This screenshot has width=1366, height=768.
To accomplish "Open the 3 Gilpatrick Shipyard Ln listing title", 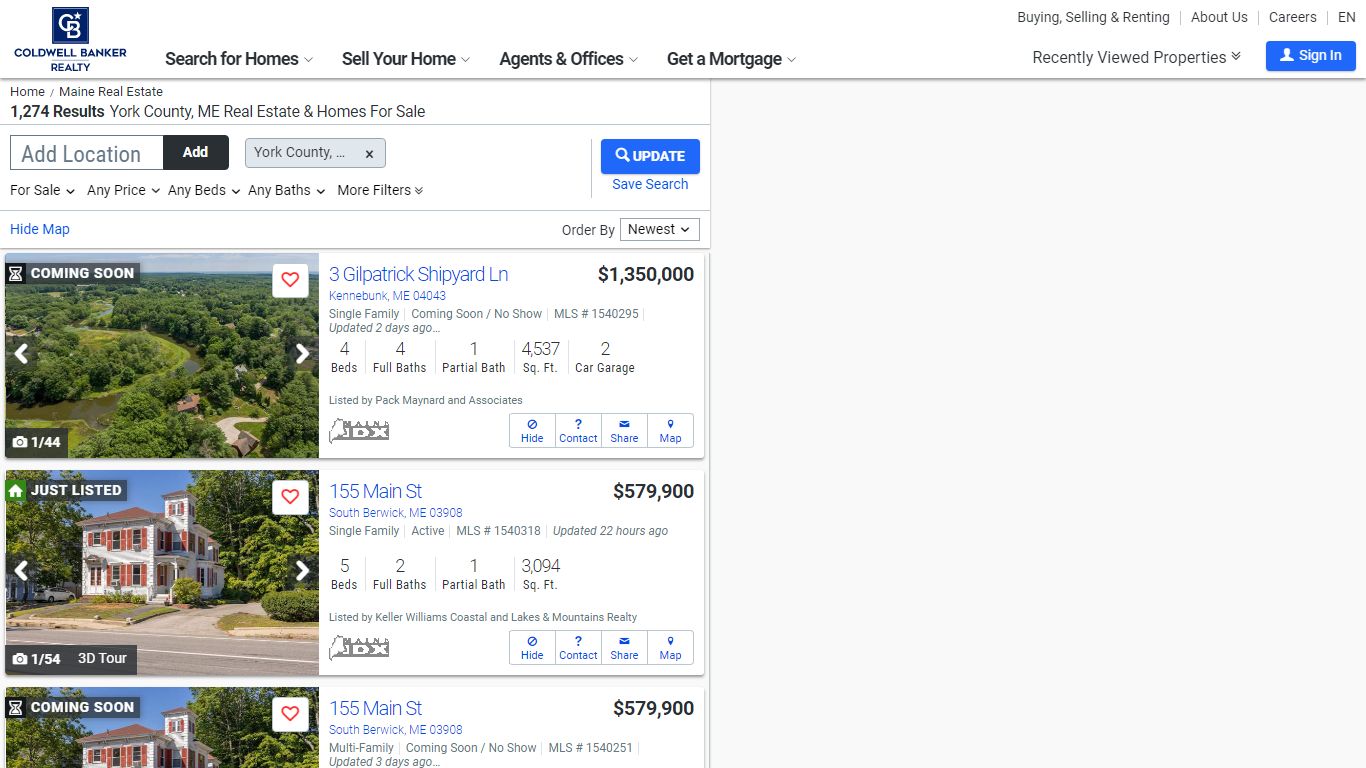I will pyautogui.click(x=418, y=274).
